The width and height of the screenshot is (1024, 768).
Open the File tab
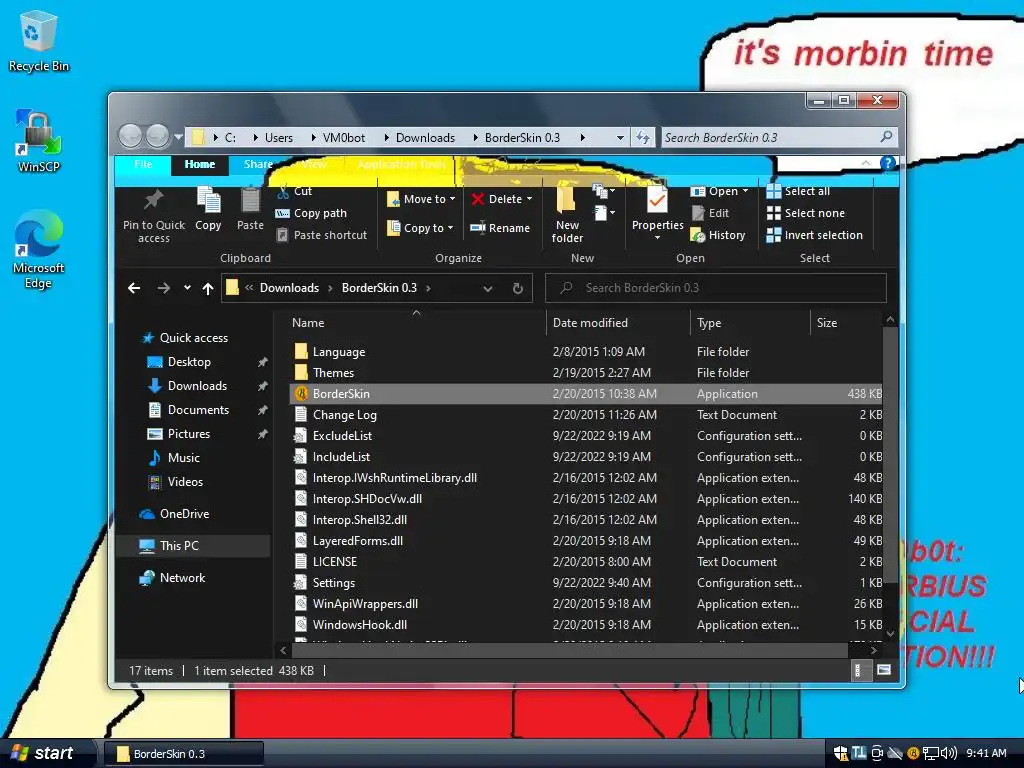click(x=143, y=164)
